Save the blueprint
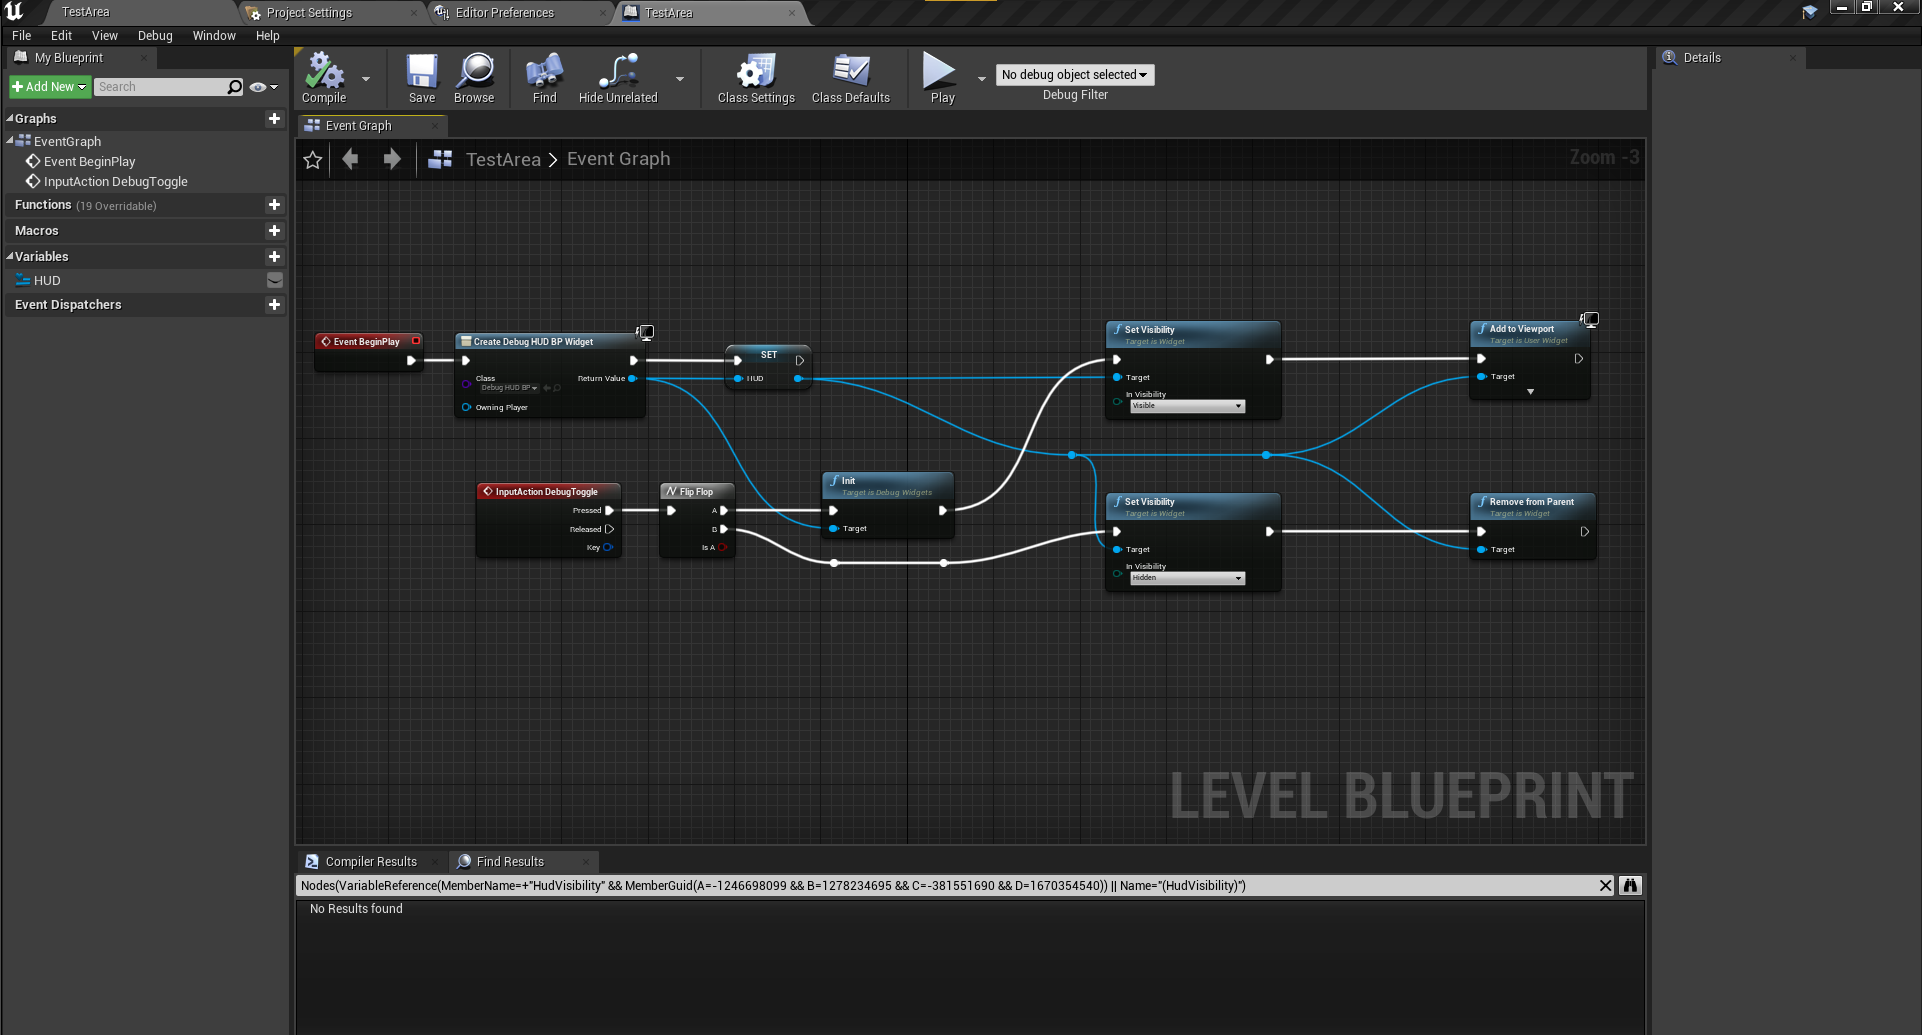Viewport: 1922px width, 1035px height. (422, 78)
